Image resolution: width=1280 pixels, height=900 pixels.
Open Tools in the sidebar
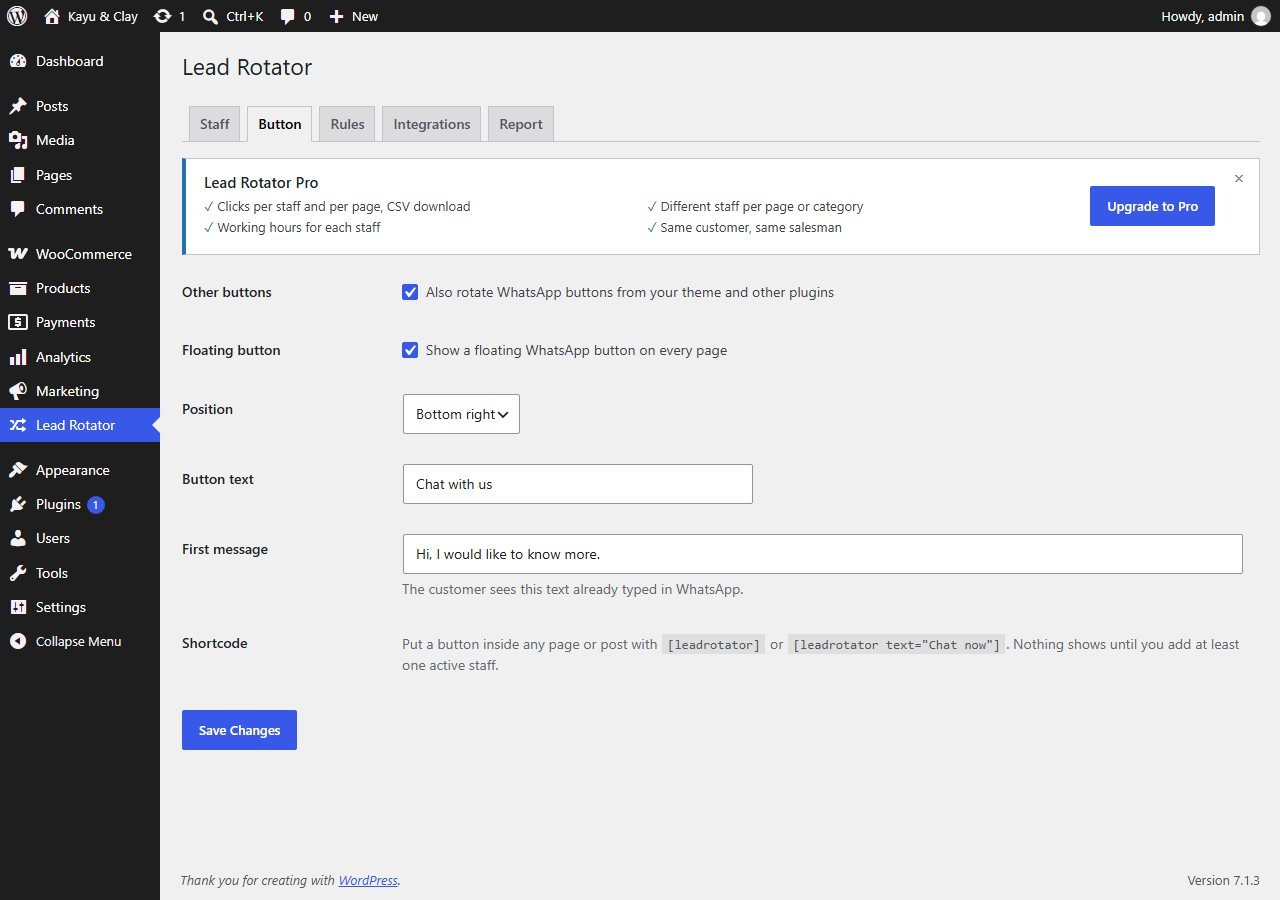click(x=80, y=573)
